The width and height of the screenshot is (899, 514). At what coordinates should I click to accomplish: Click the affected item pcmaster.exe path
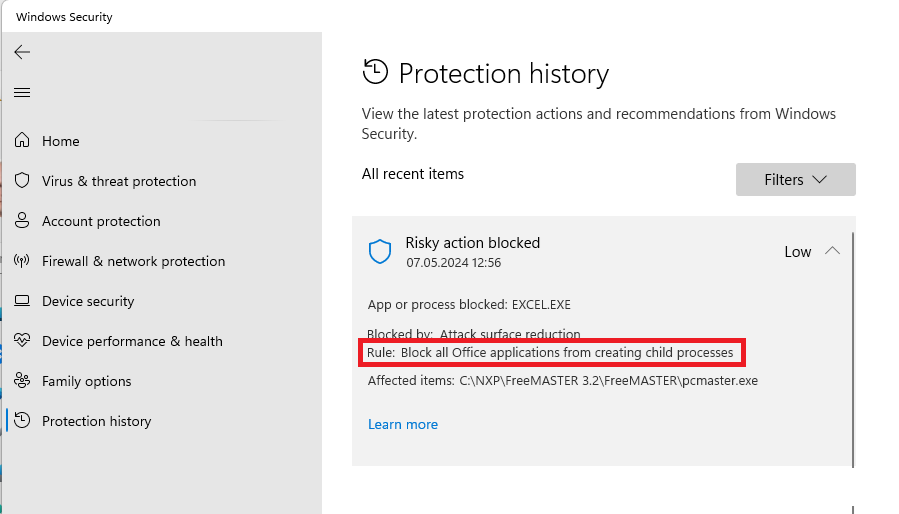(608, 381)
